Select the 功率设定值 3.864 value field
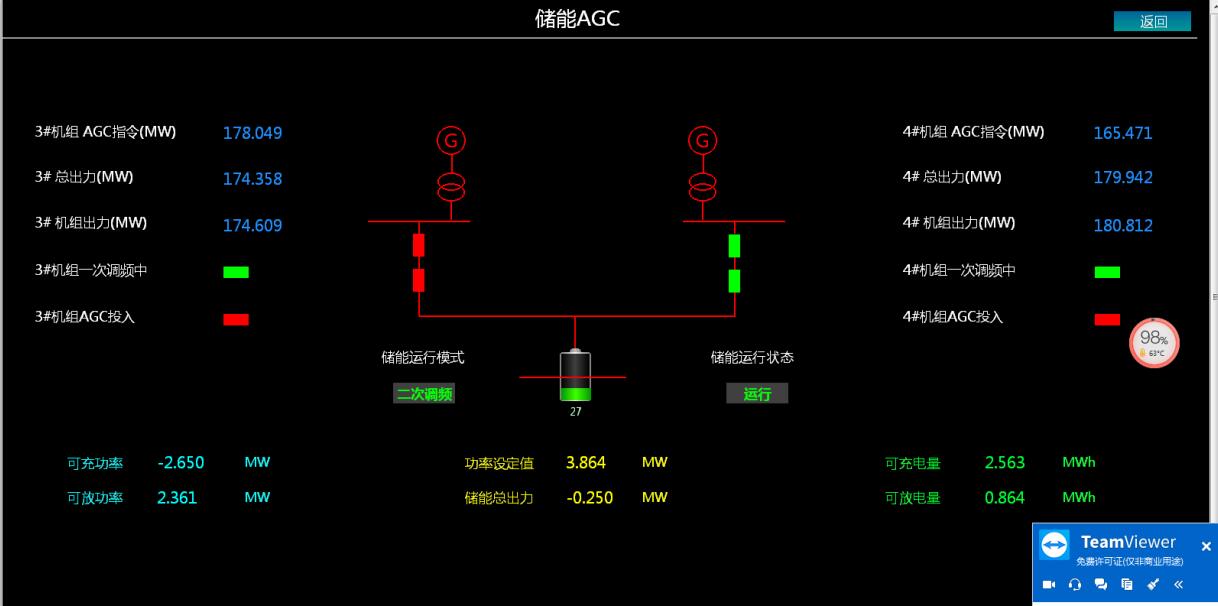This screenshot has width=1218, height=606. 586,463
